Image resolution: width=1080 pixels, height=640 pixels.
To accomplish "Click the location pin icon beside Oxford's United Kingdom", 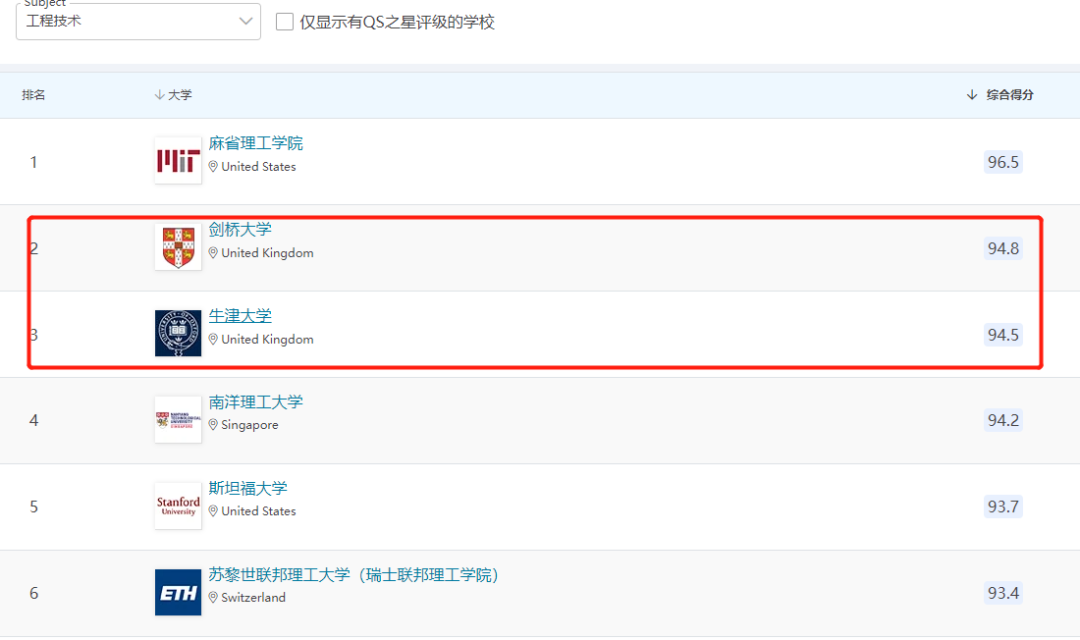I will tap(214, 339).
